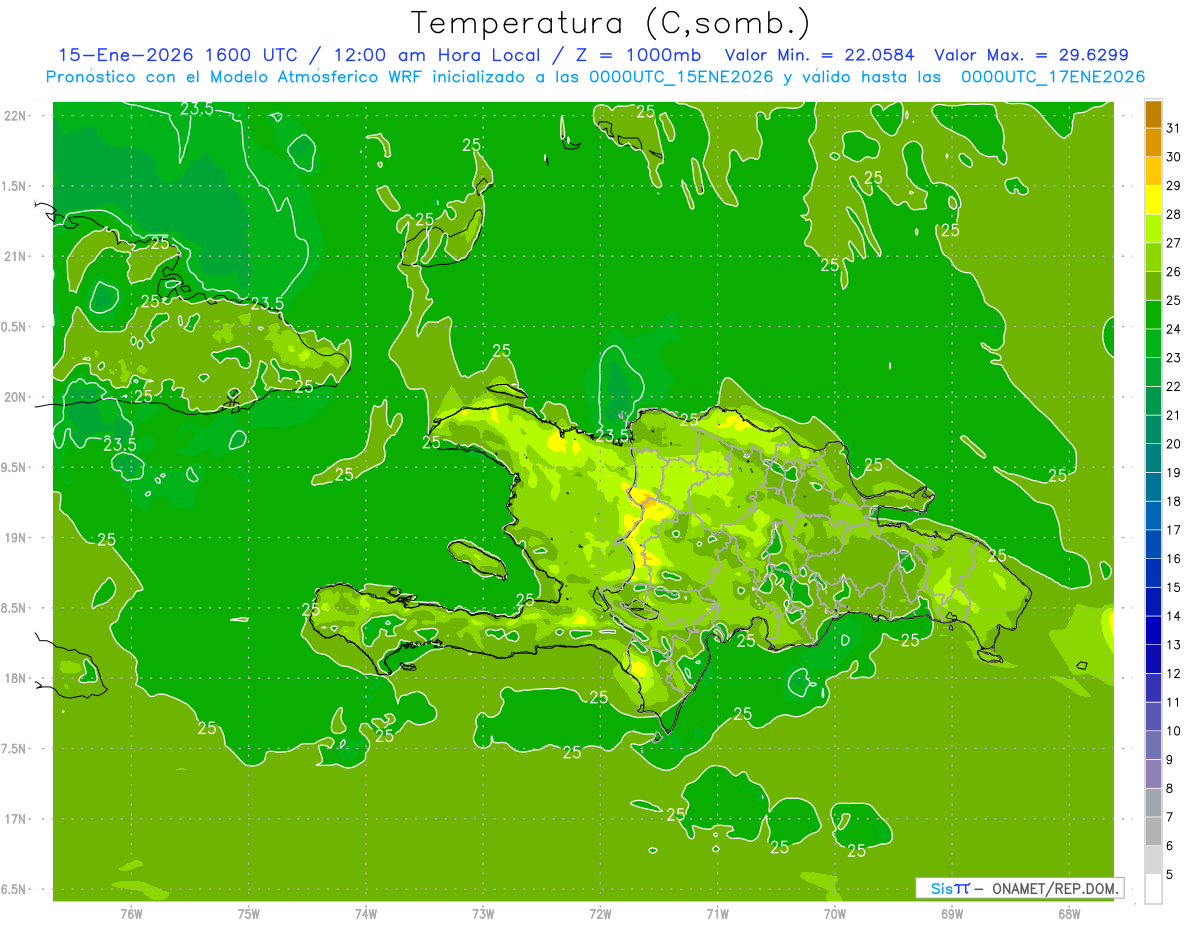Click the 7.5N latitude axis label
The width and height of the screenshot is (1200, 927).
15,749
